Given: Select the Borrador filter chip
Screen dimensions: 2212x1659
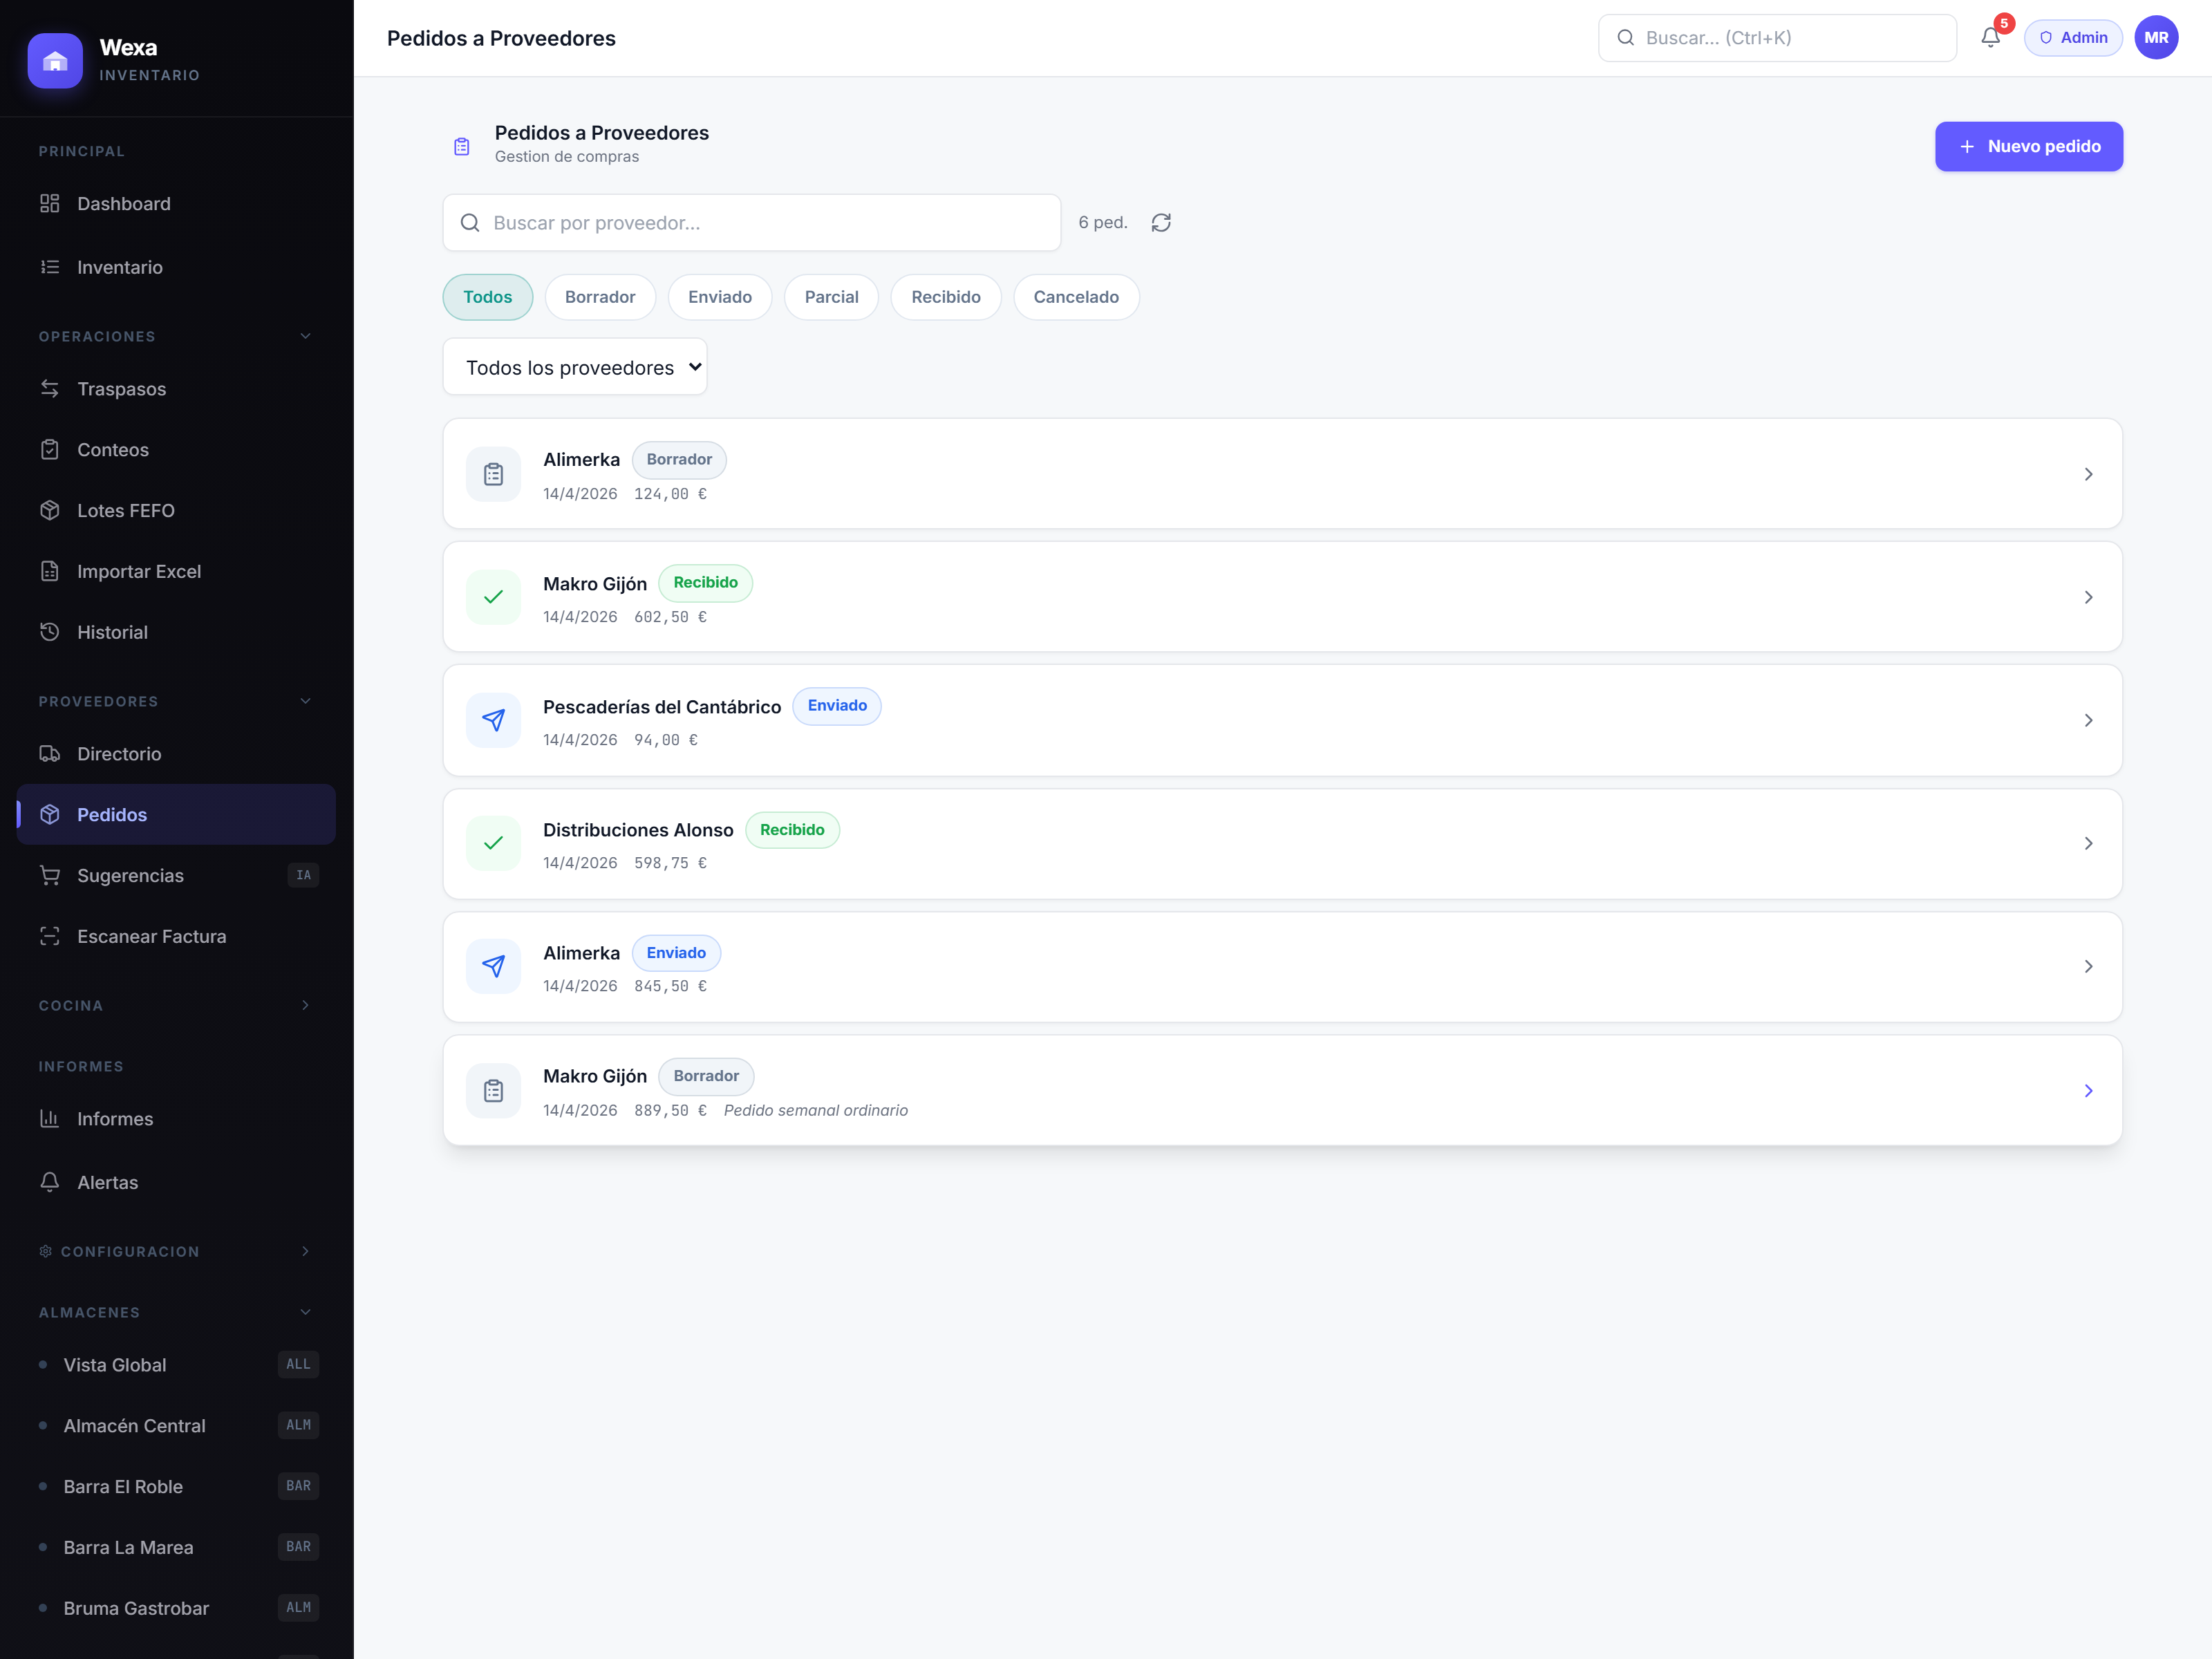Looking at the screenshot, I should click(x=600, y=297).
